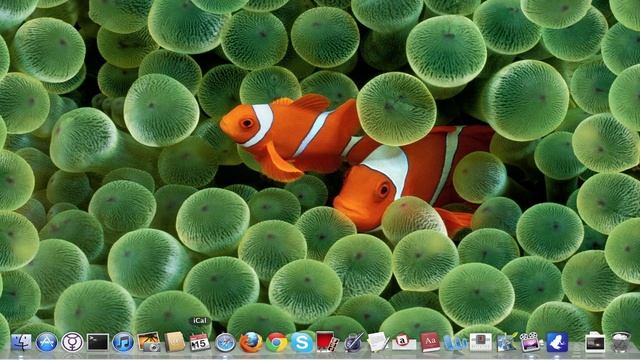Screen dimensions: 640x360
Task: Open the Preview app icon in the Dock
Action: click(x=506, y=342)
